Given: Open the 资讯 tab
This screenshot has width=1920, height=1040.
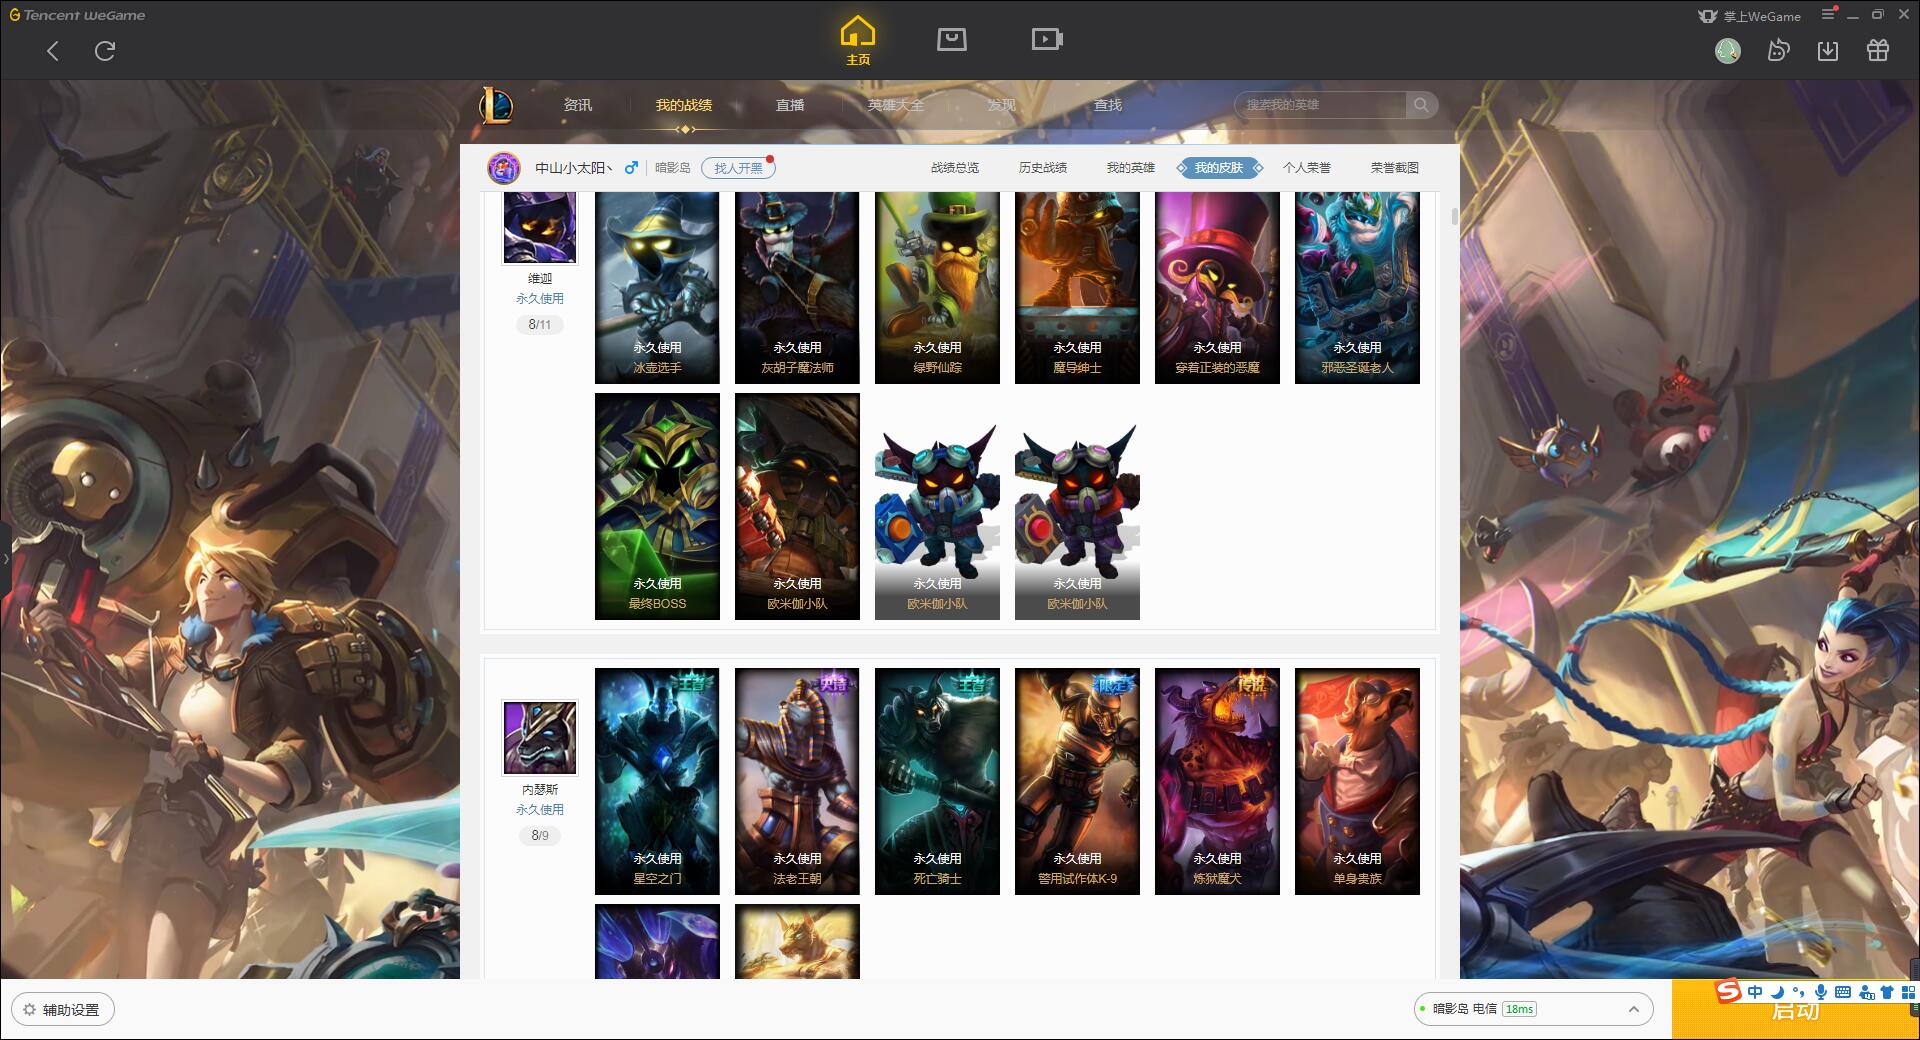Looking at the screenshot, I should tap(577, 105).
